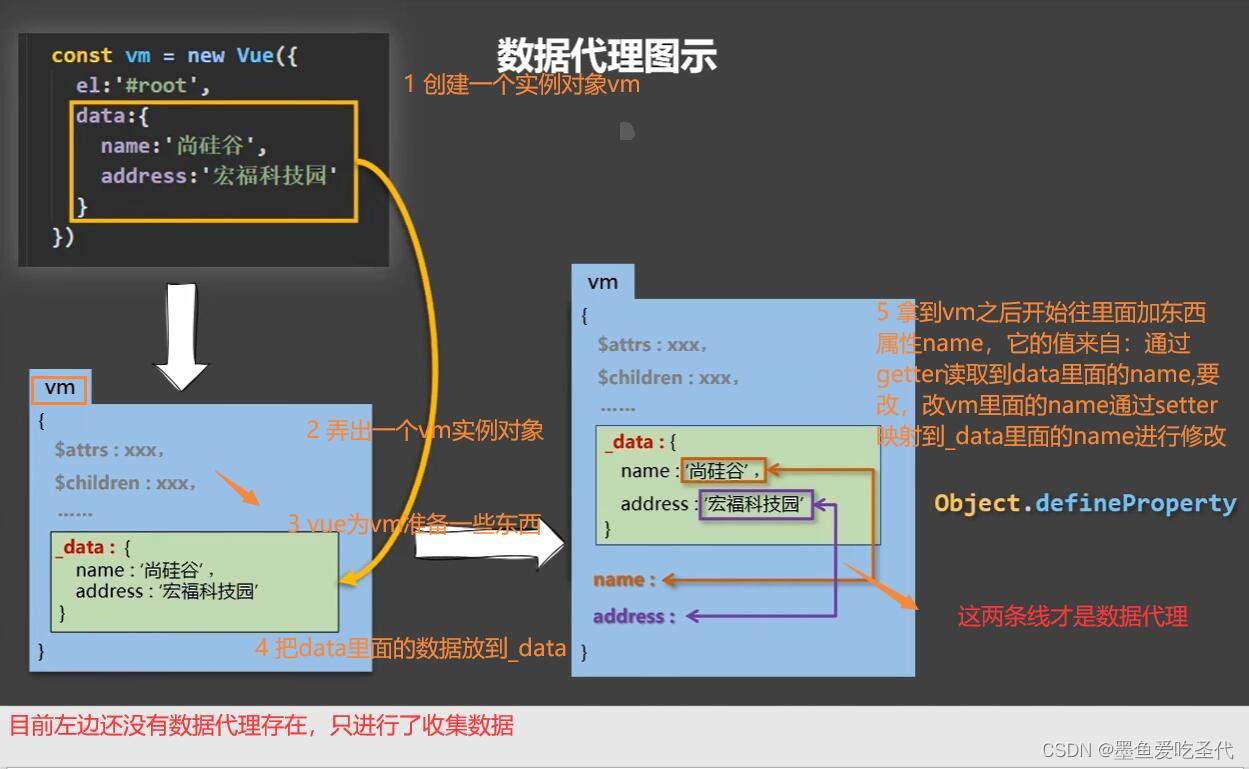This screenshot has width=1249, height=769.
Task: Click the address: property in the right vm box
Action: [x=630, y=616]
